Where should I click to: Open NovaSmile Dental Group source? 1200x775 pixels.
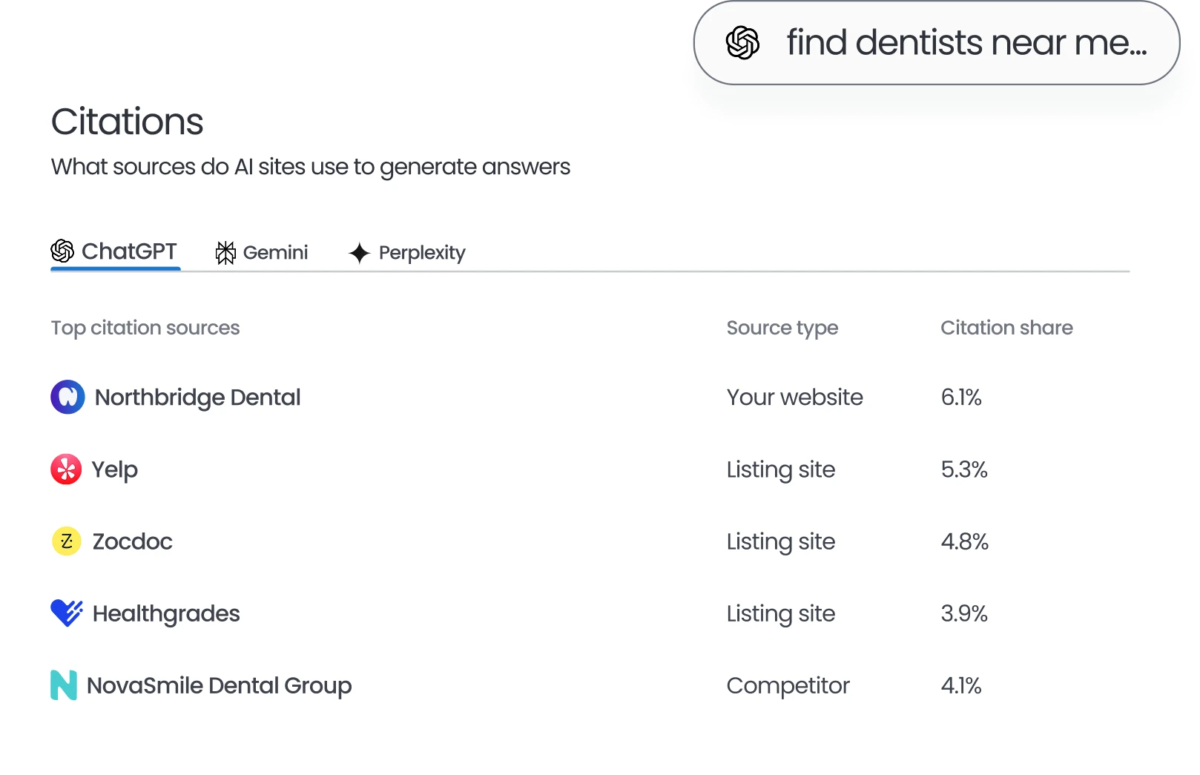219,685
